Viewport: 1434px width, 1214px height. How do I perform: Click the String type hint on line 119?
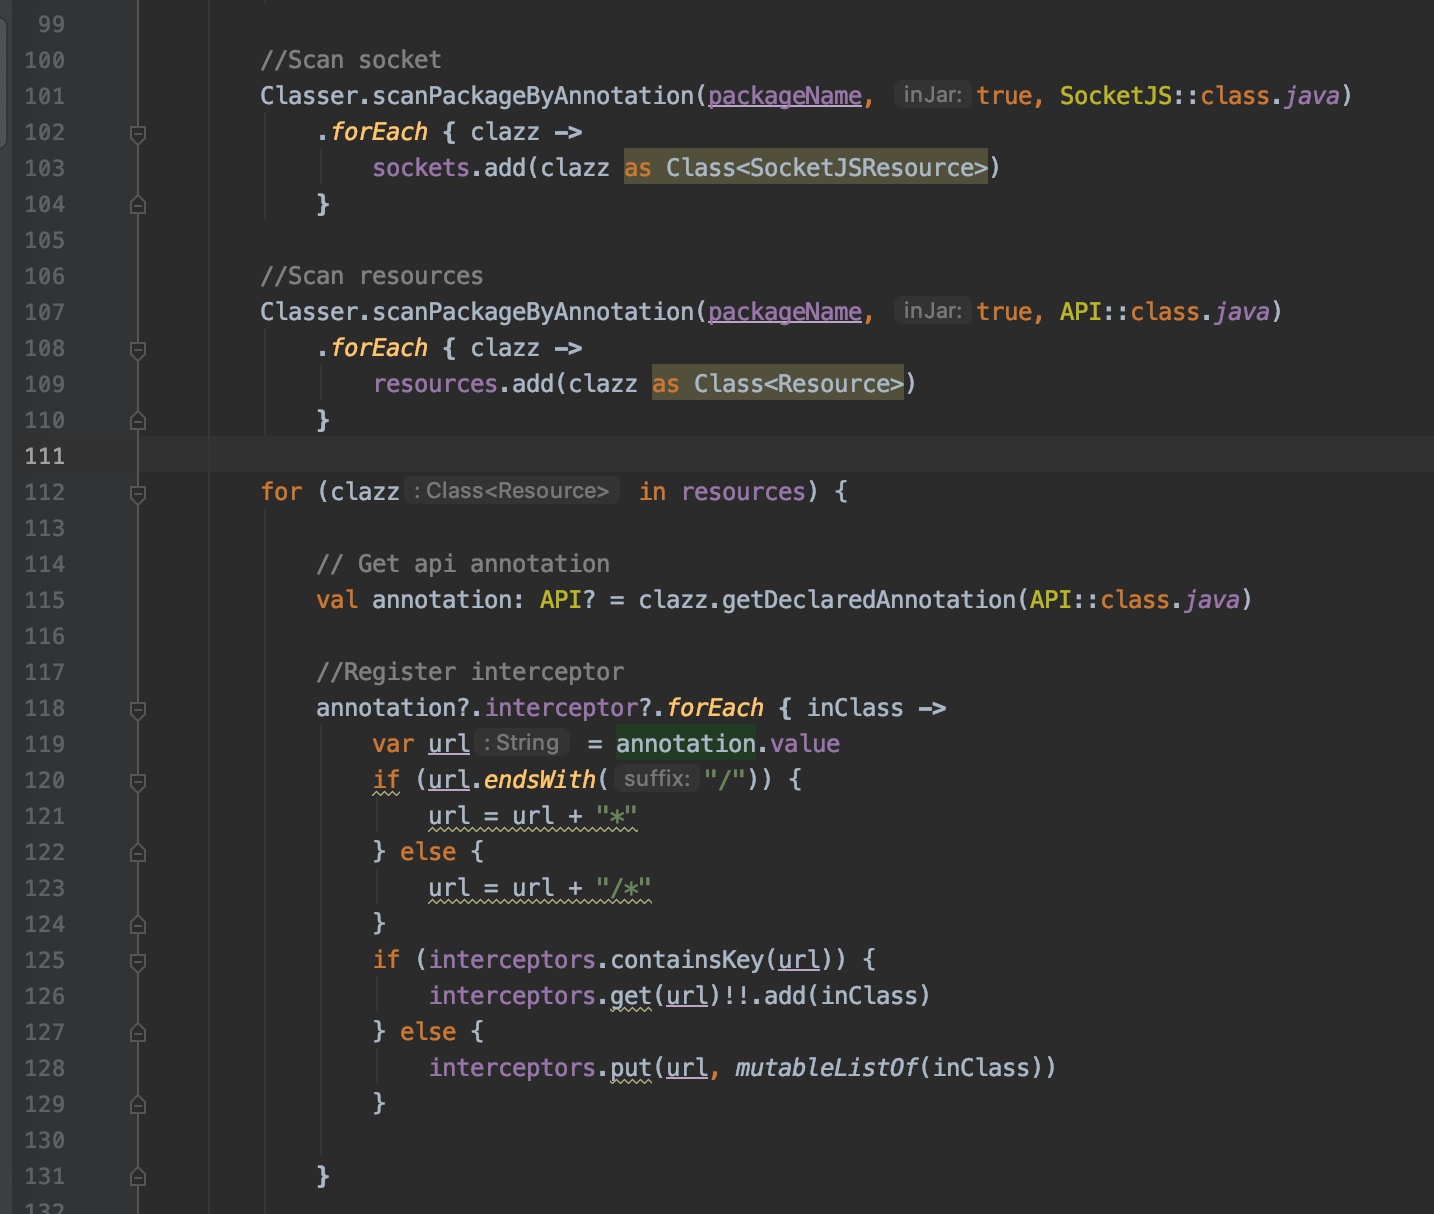(x=523, y=742)
